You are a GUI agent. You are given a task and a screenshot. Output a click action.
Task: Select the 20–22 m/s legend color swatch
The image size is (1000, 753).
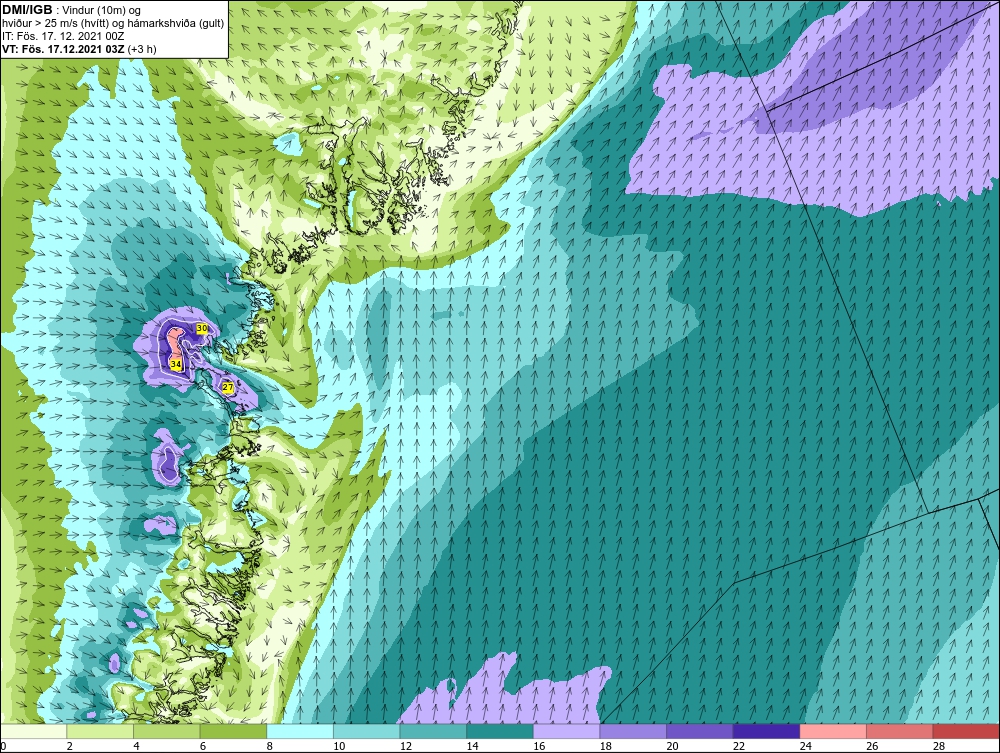pyautogui.click(x=700, y=731)
